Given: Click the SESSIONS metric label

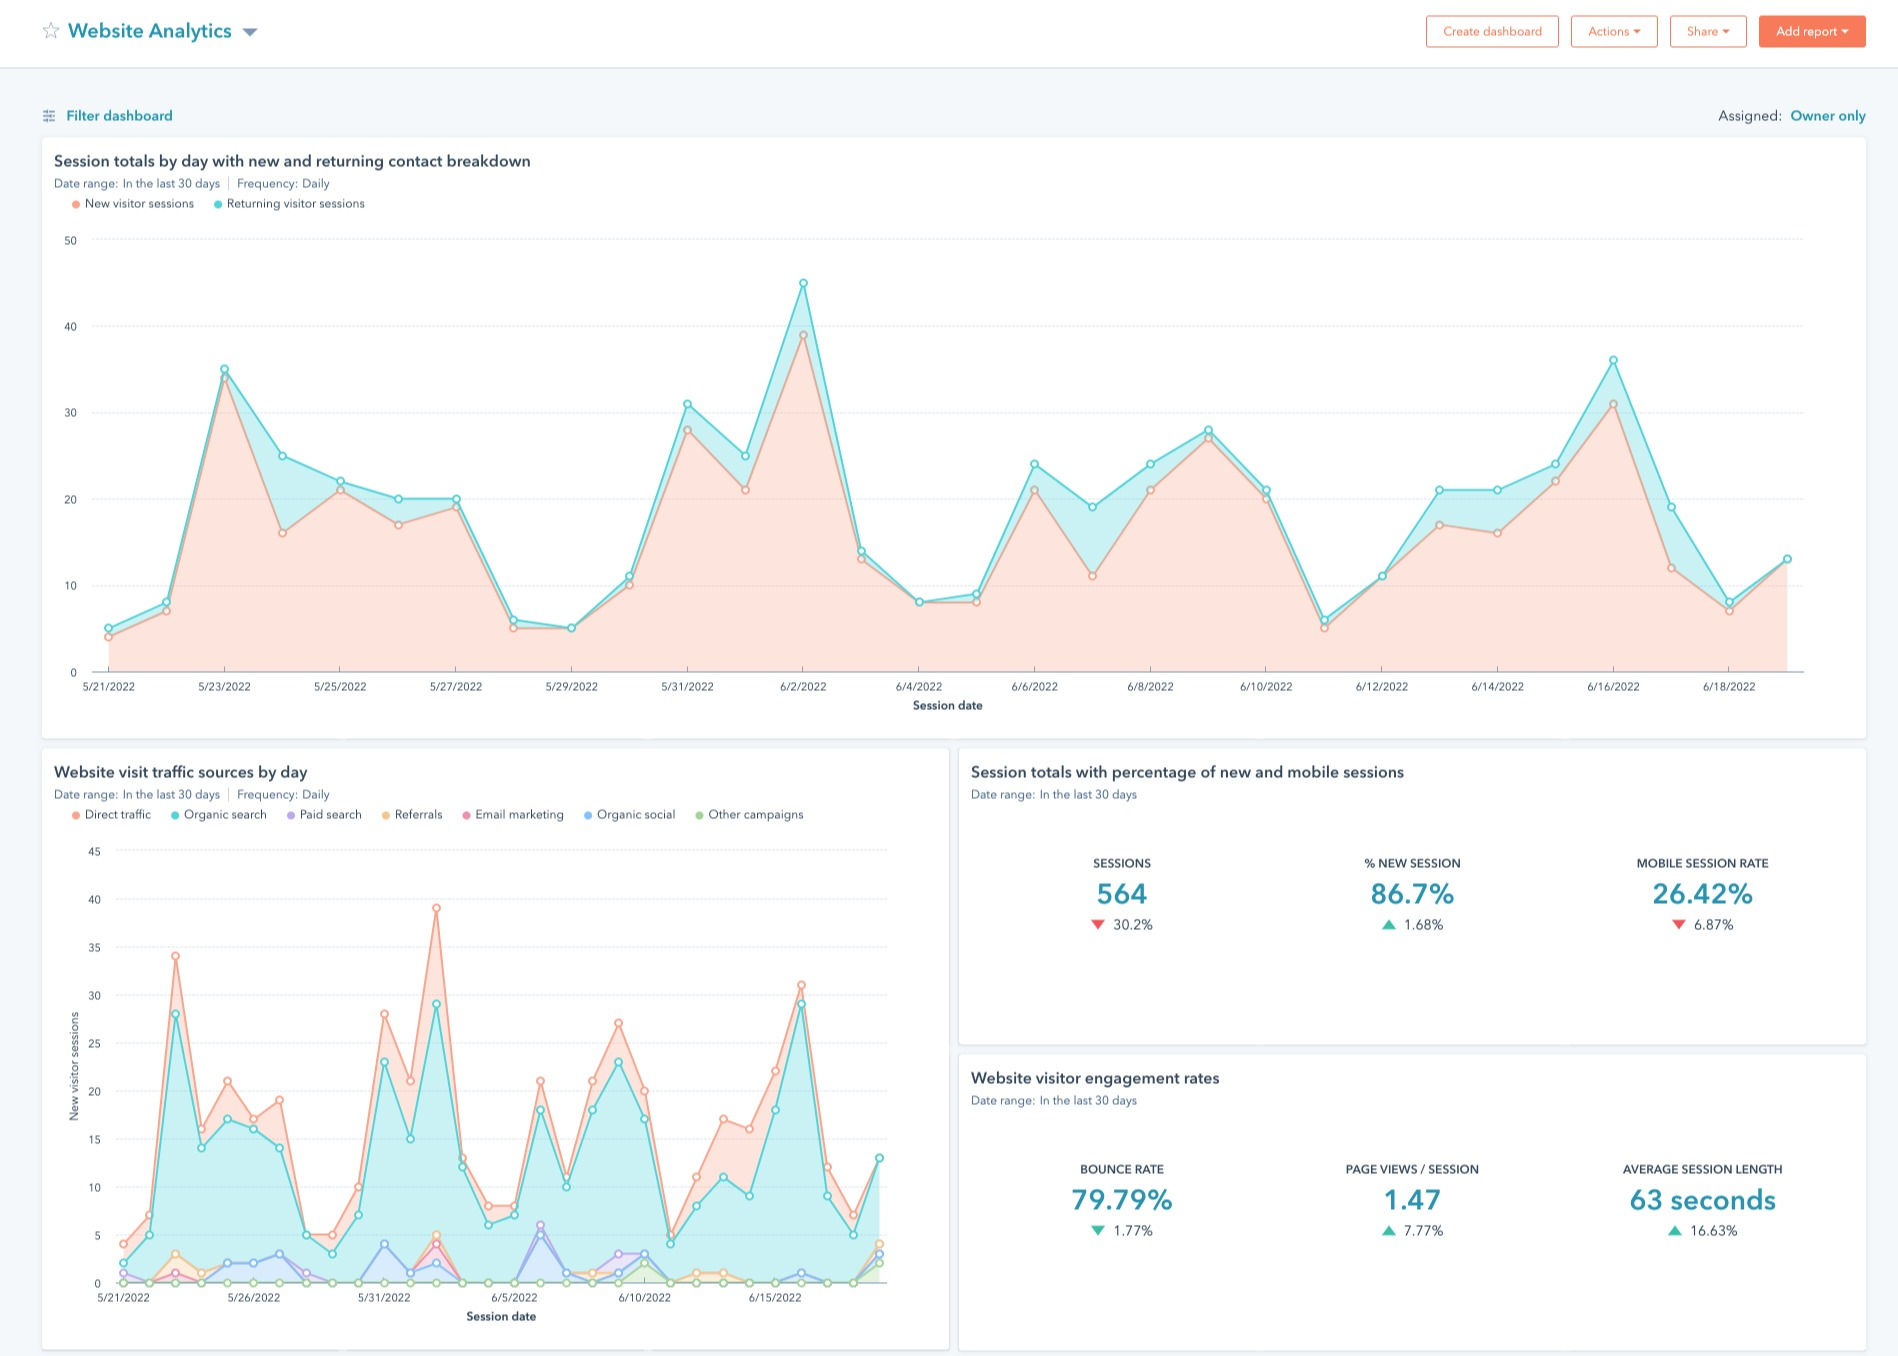Looking at the screenshot, I should [1122, 863].
